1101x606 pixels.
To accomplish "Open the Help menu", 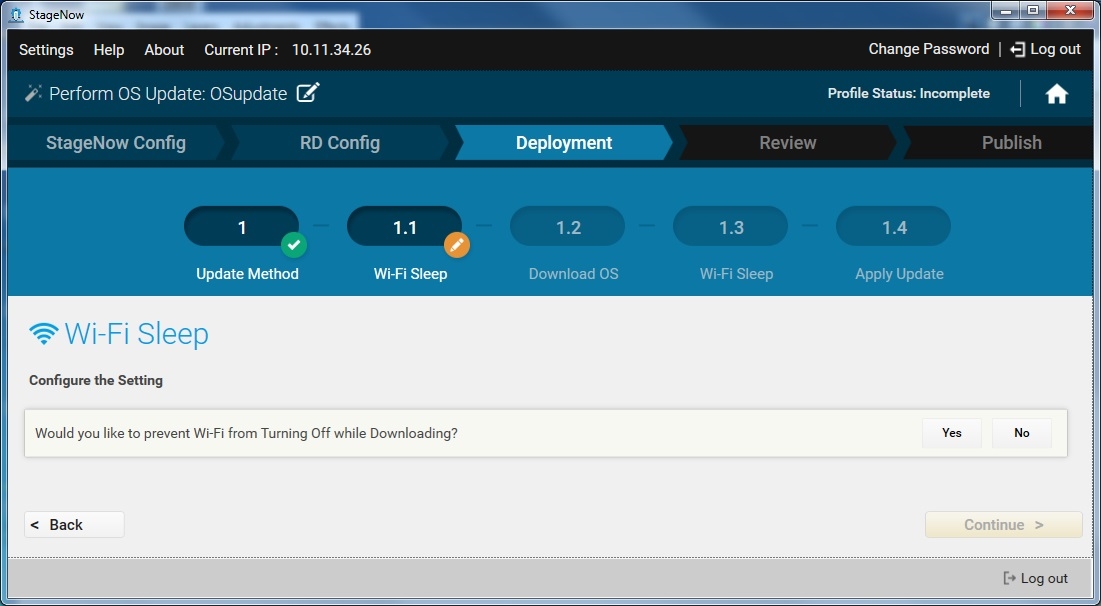I will [109, 50].
